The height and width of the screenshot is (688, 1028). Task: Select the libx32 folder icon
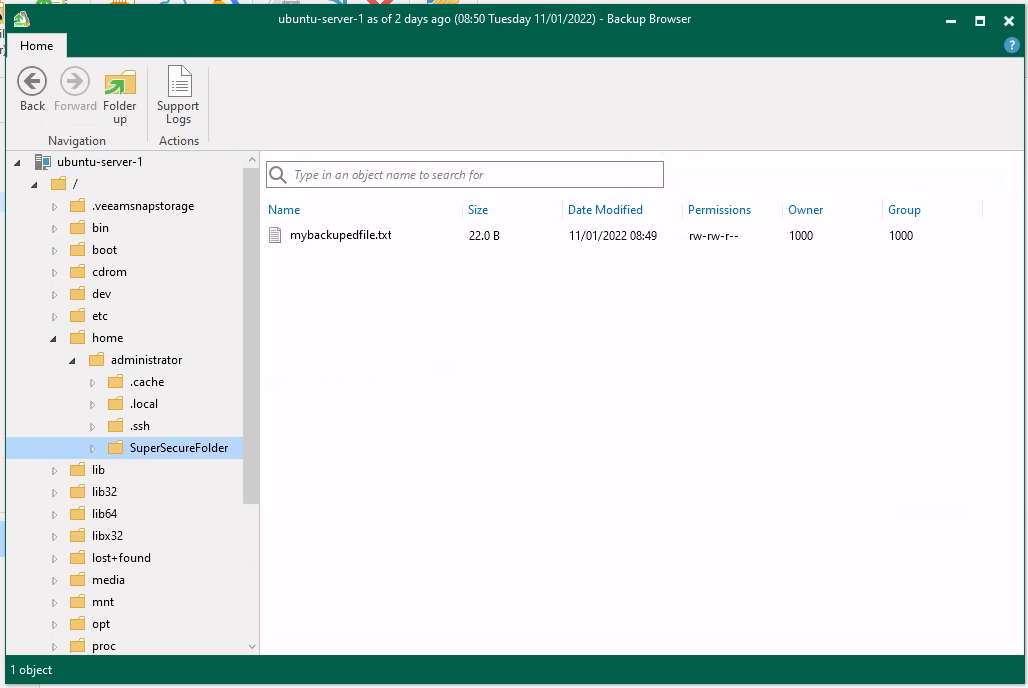(x=77, y=535)
